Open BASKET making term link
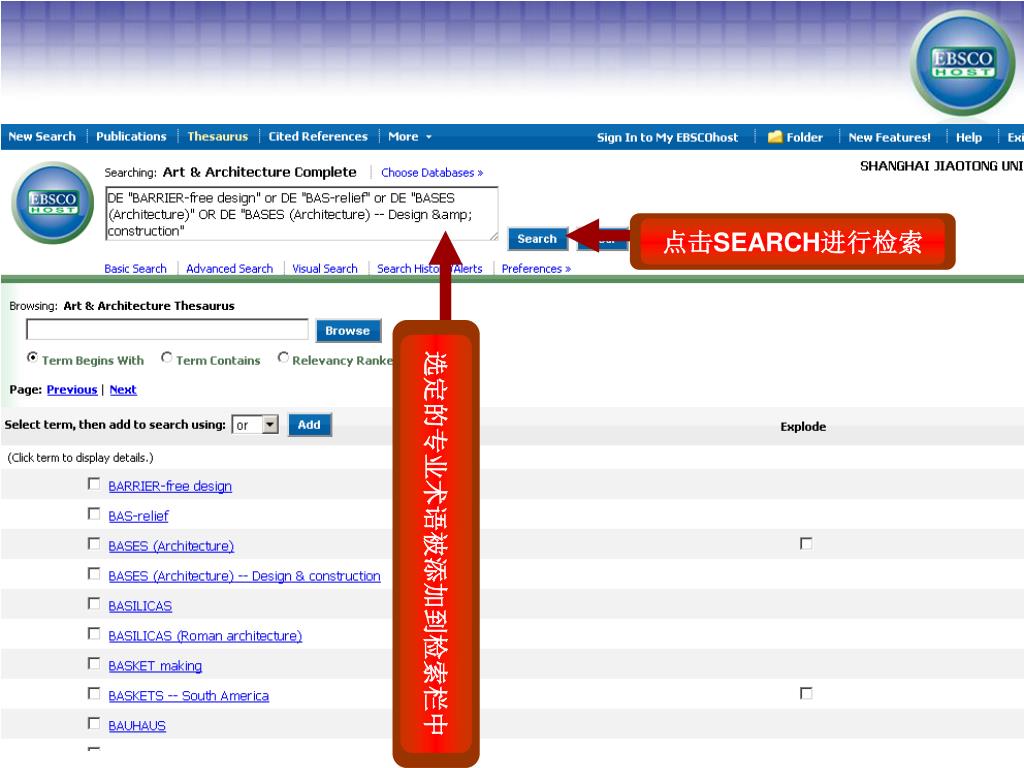 (155, 667)
